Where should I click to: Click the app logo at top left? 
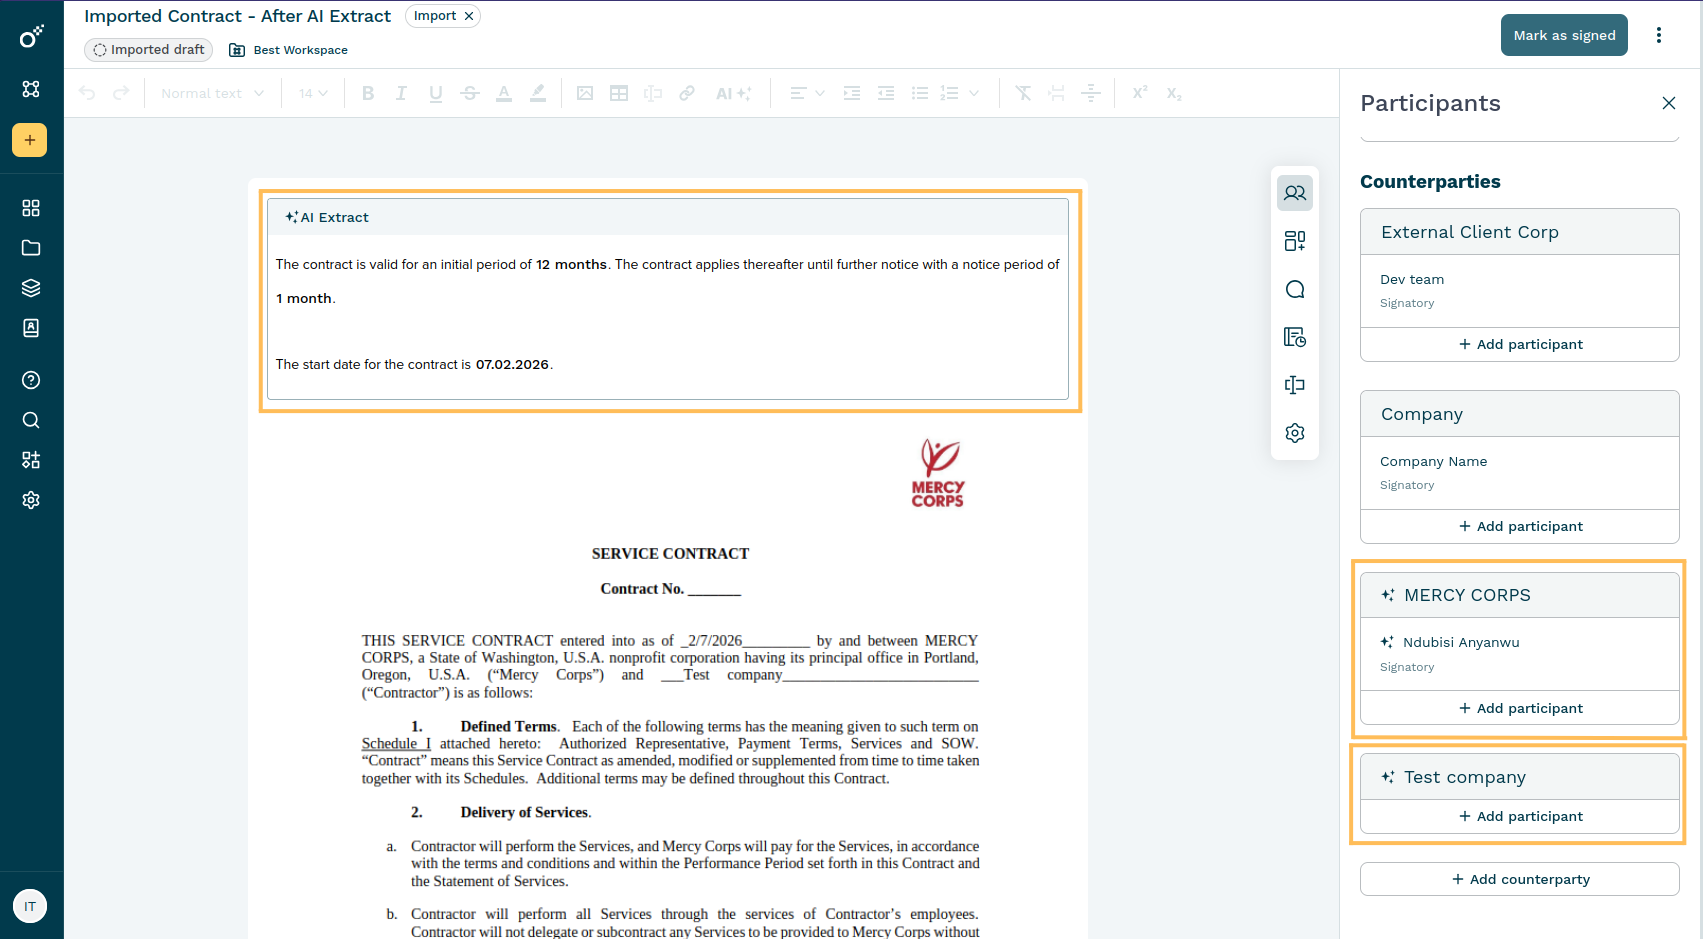point(31,37)
